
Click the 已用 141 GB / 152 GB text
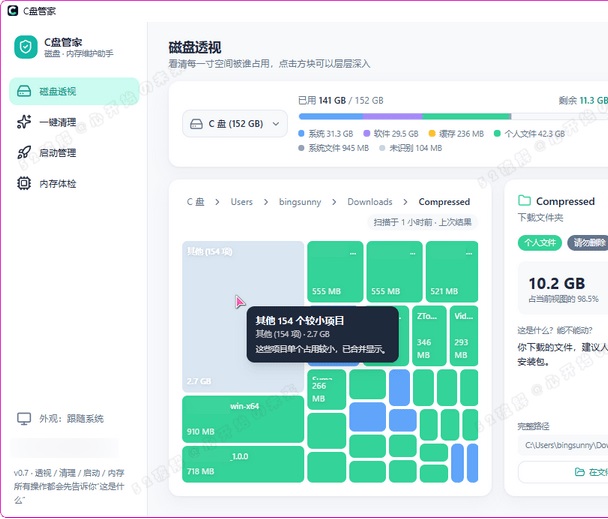[x=341, y=101]
